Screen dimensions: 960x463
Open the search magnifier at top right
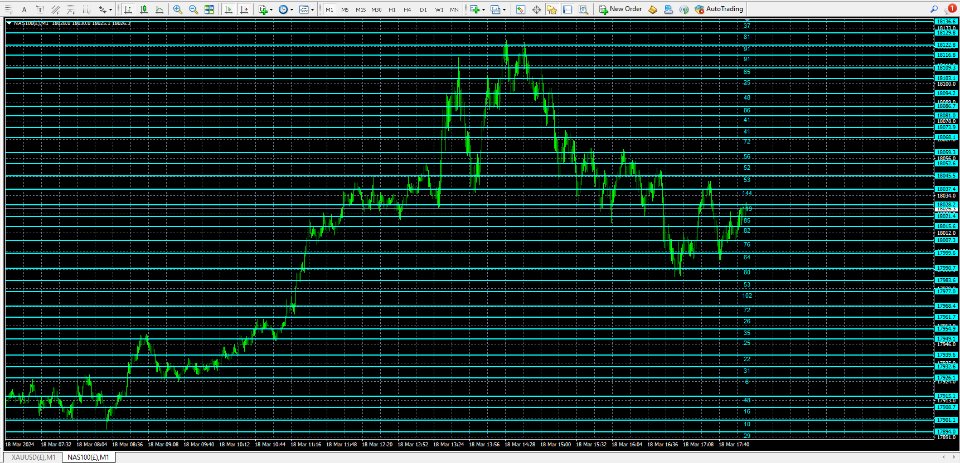pyautogui.click(x=934, y=9)
